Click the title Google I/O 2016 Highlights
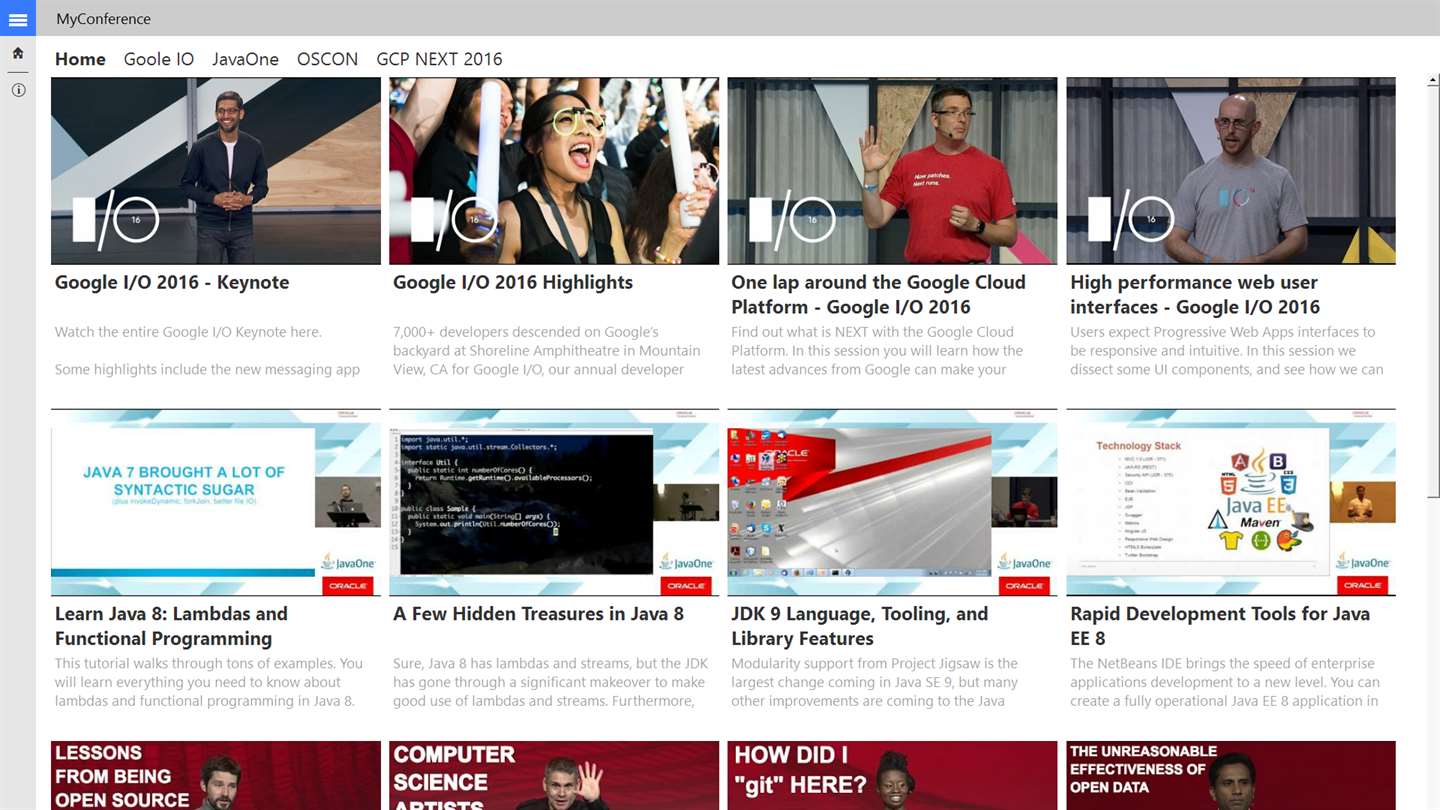This screenshot has width=1440, height=810. click(x=513, y=282)
